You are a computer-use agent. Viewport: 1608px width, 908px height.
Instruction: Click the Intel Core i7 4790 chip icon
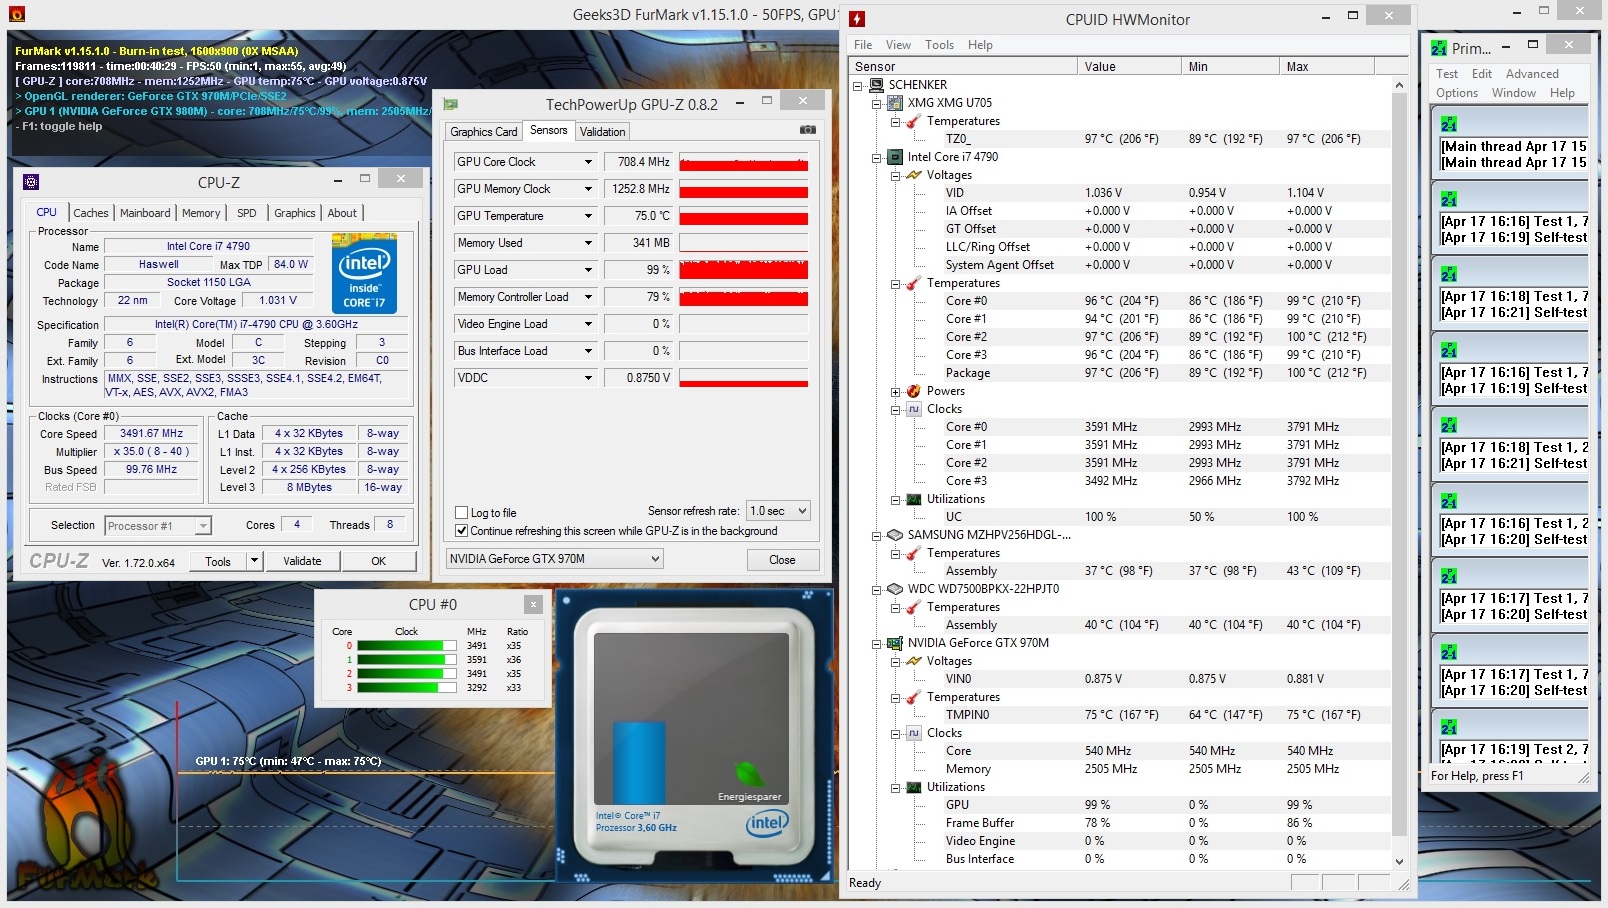(895, 157)
